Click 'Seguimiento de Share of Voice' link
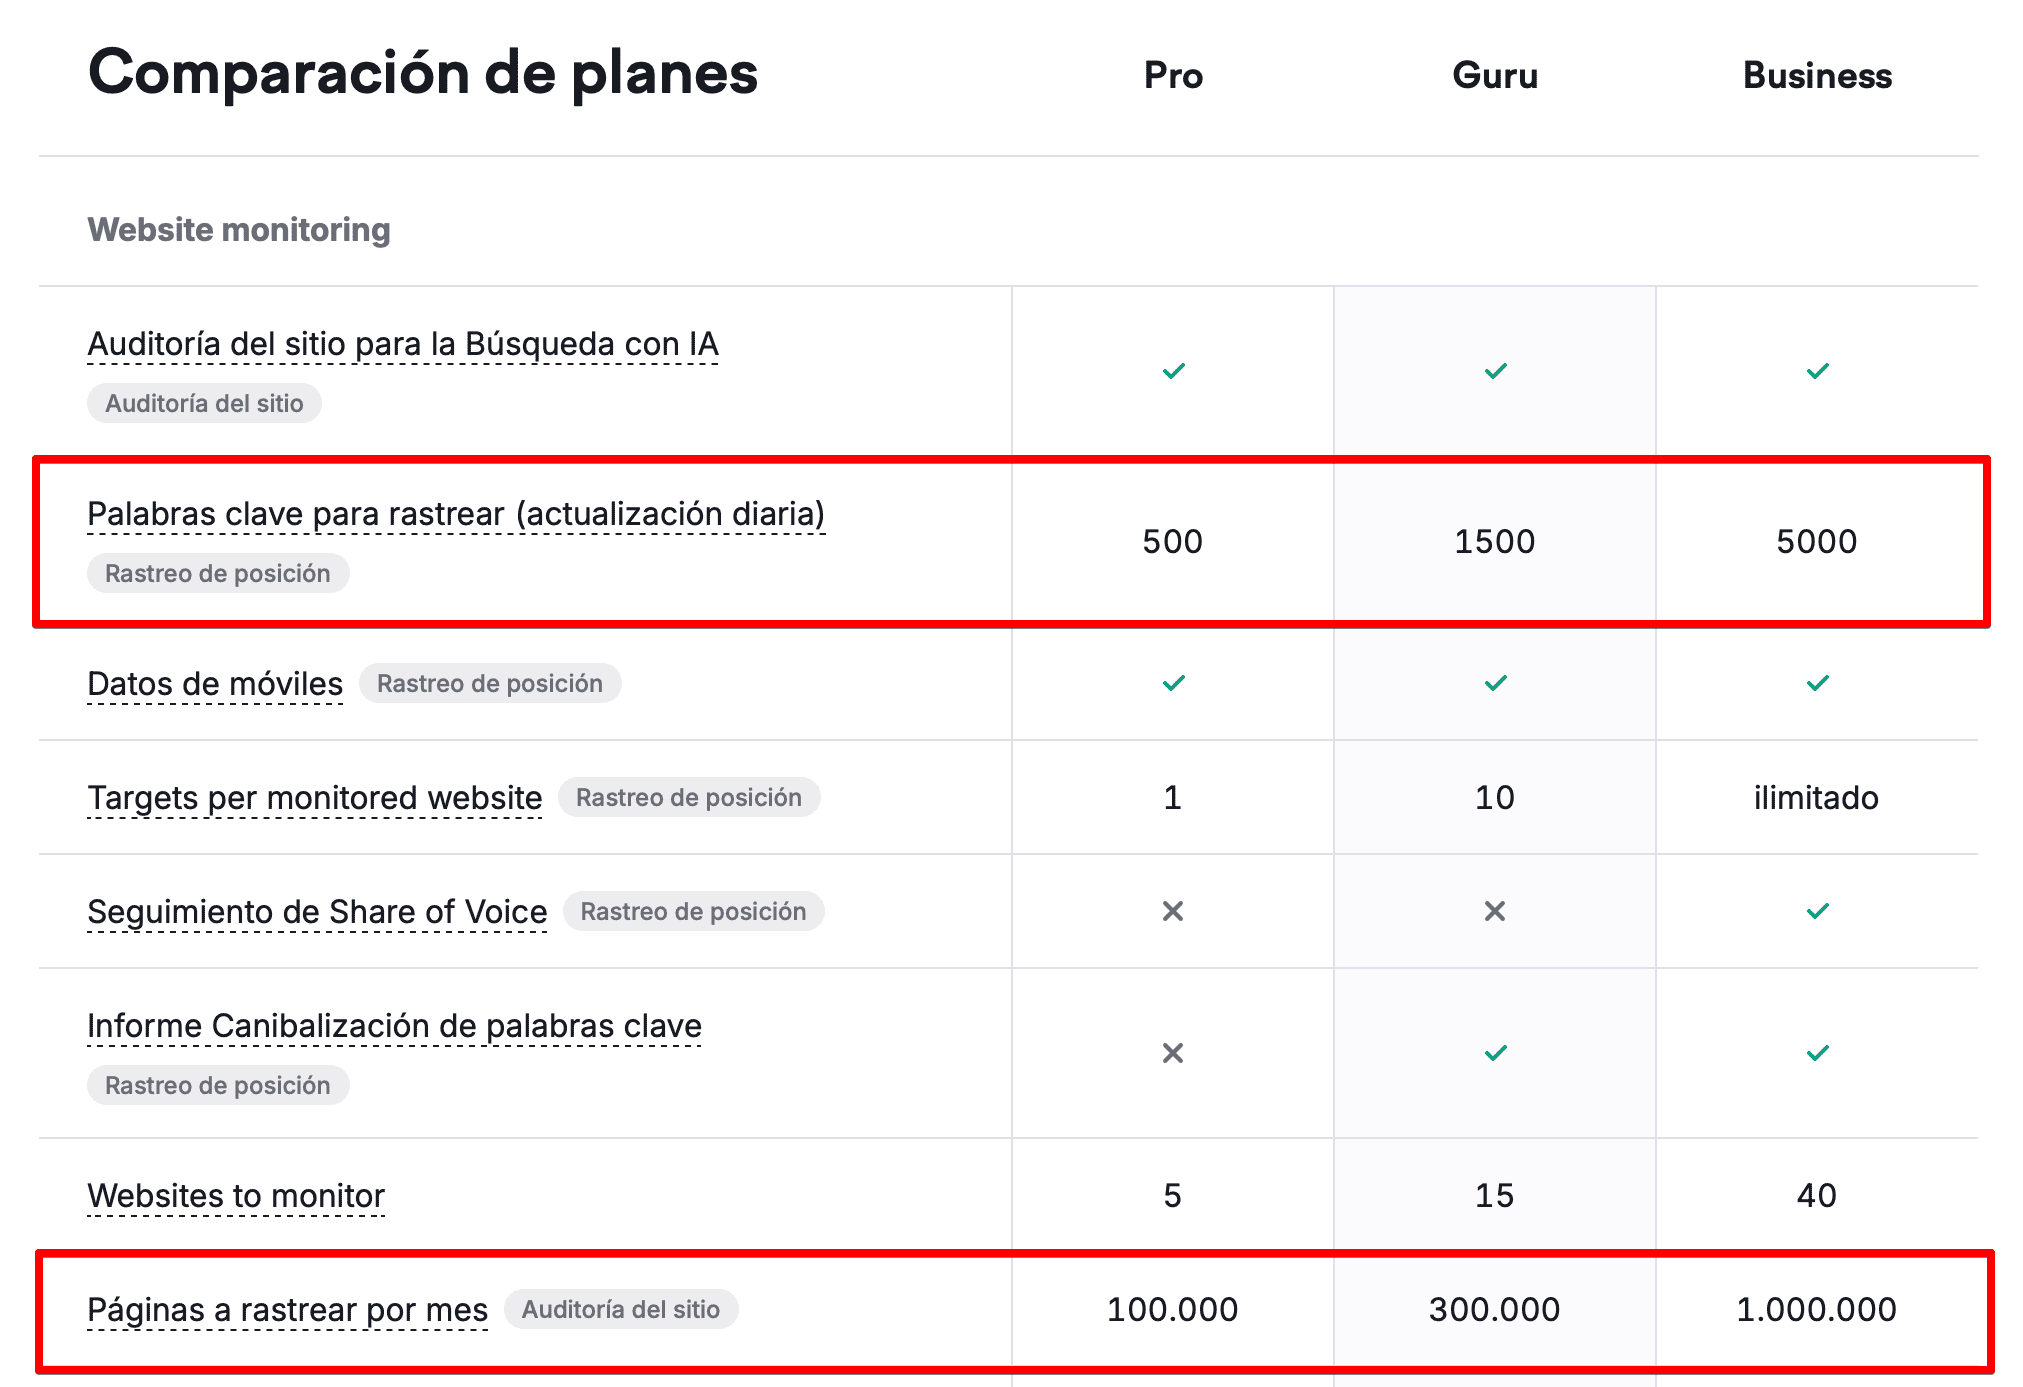This screenshot has width=2023, height=1387. point(317,912)
